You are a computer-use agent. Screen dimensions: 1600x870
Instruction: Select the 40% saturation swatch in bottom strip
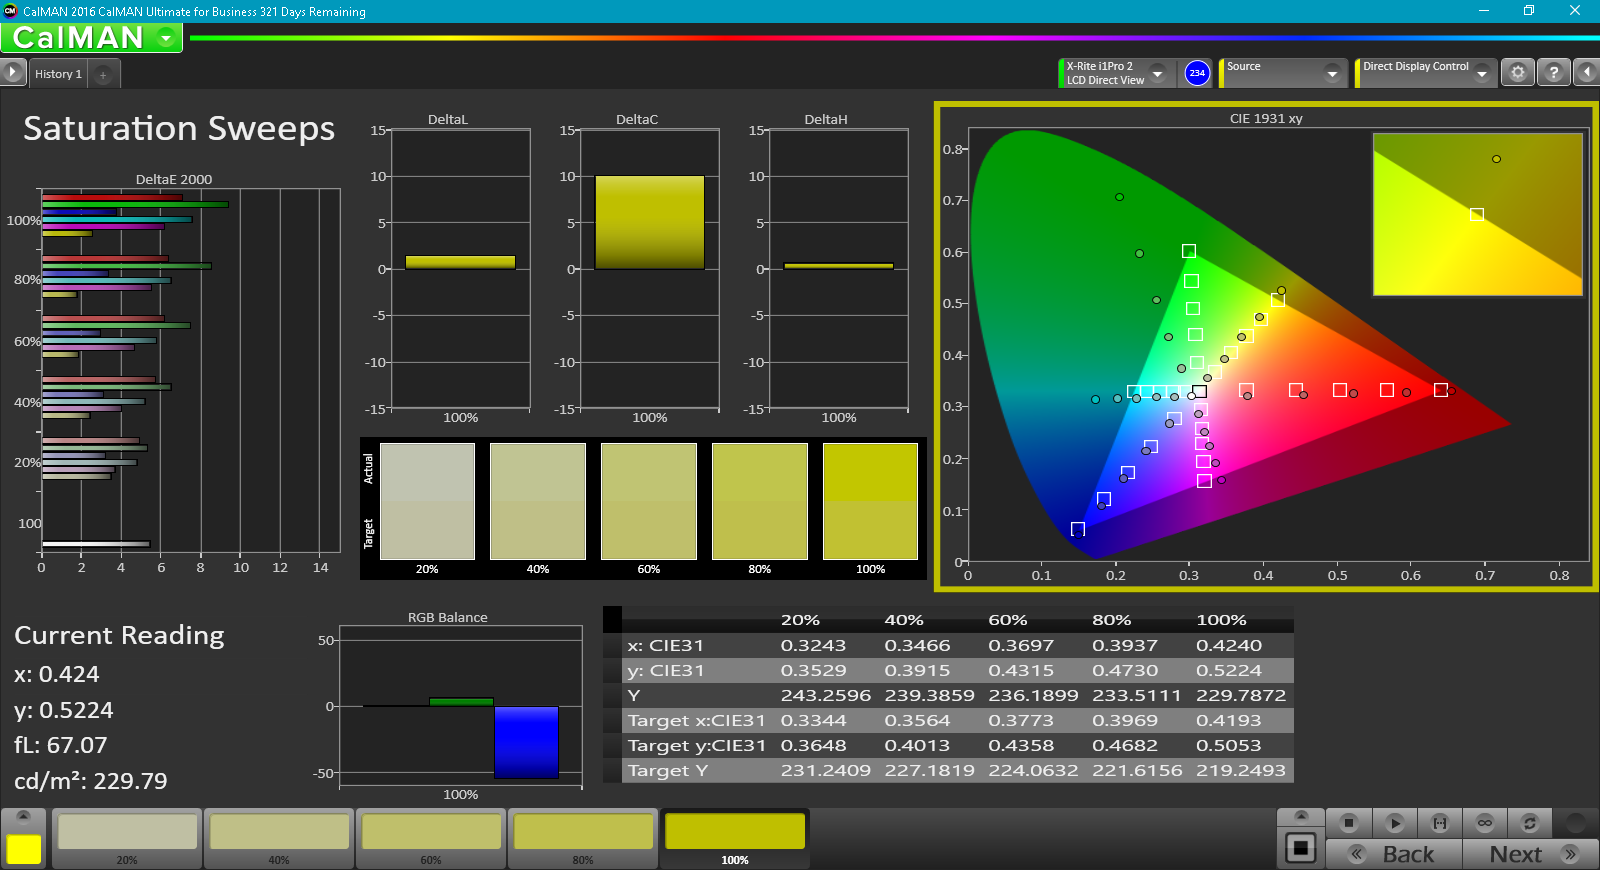pyautogui.click(x=279, y=838)
